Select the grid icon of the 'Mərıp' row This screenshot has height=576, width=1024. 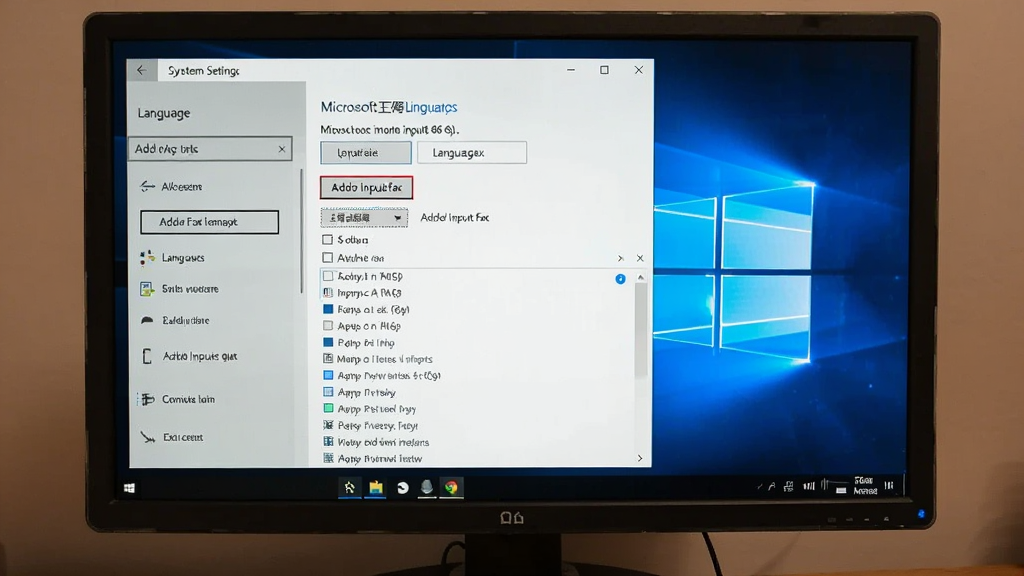(328, 359)
